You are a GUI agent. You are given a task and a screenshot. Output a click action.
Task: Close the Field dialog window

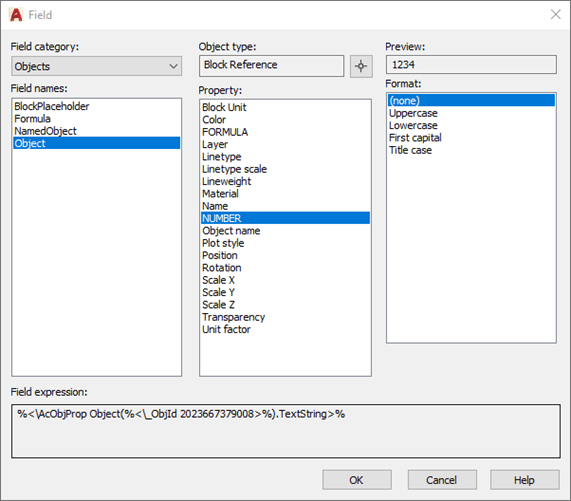[555, 15]
